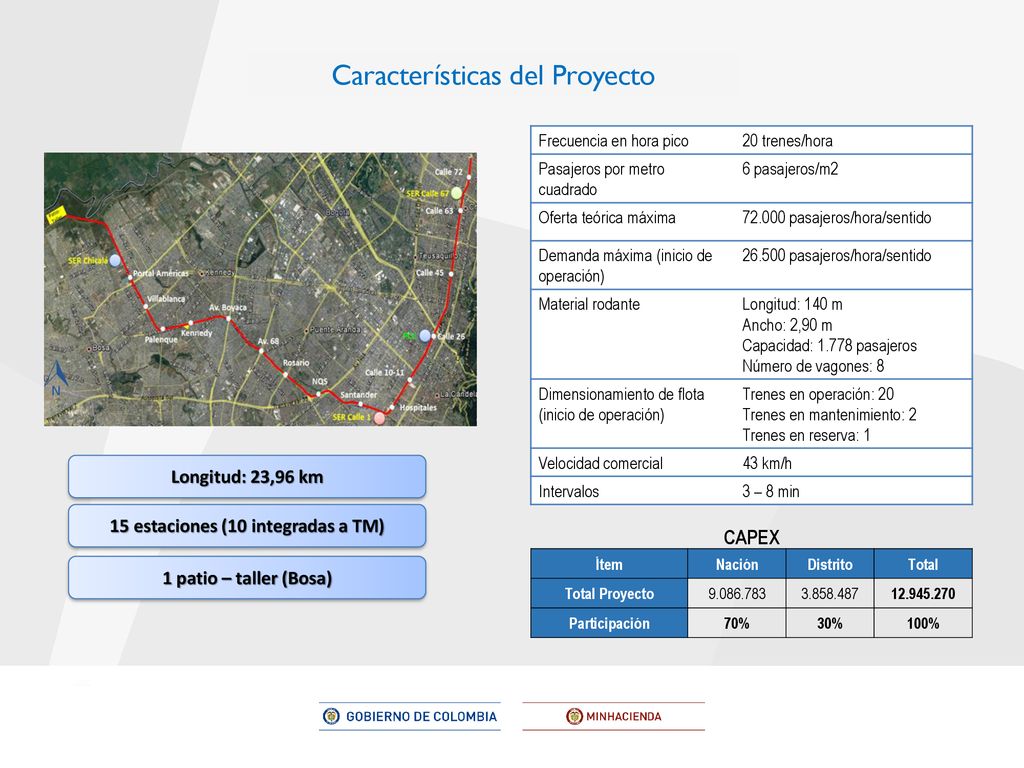This screenshot has width=1024, height=768.
Task: Click the '9.086.783' cell
Action: [x=737, y=594]
